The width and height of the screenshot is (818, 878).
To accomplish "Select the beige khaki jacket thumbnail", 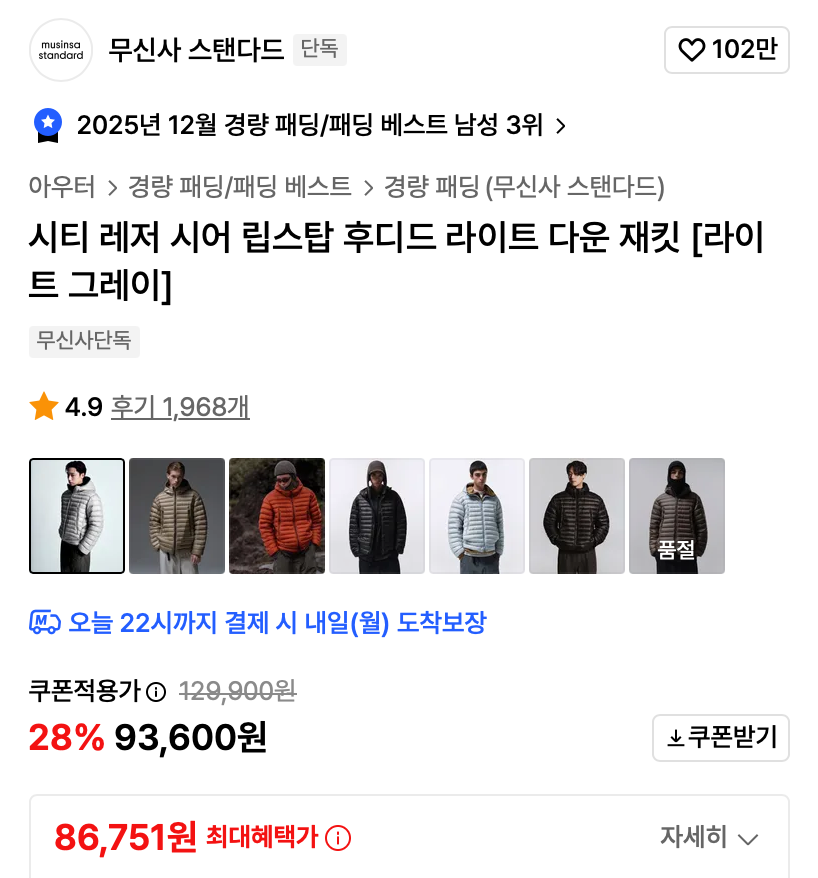I will pyautogui.click(x=177, y=516).
